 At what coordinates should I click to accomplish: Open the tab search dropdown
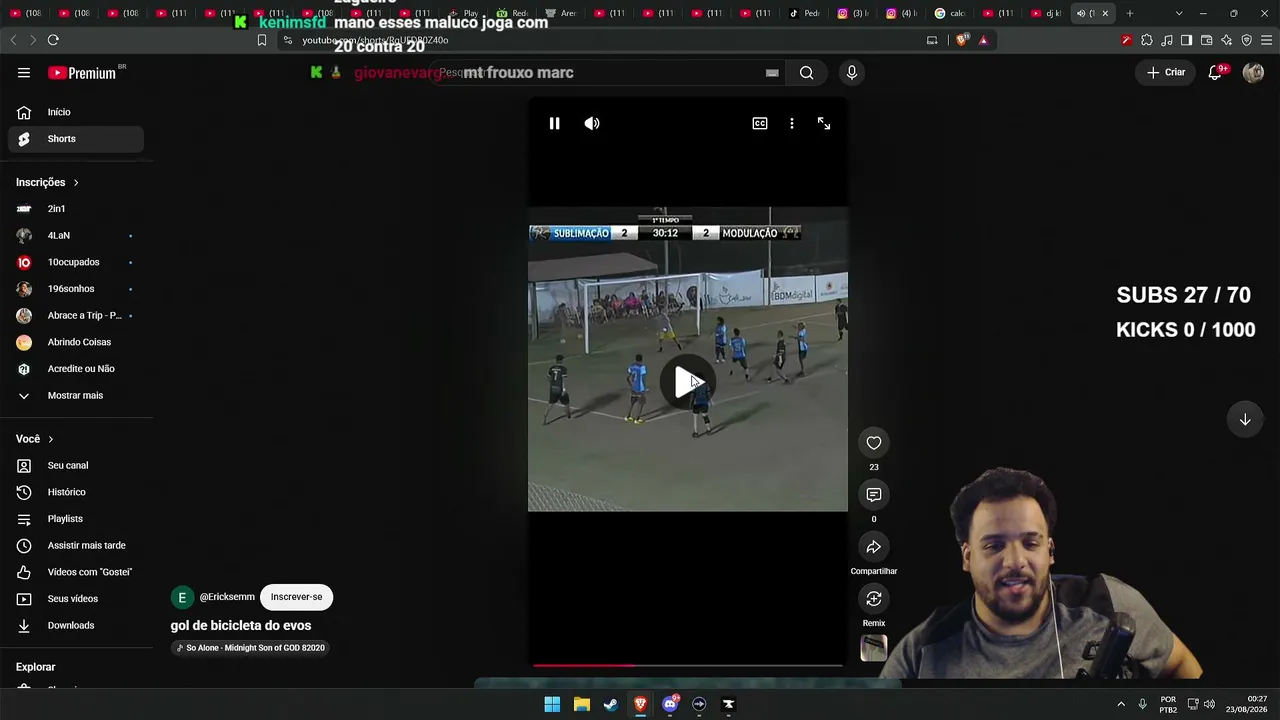[1179, 13]
